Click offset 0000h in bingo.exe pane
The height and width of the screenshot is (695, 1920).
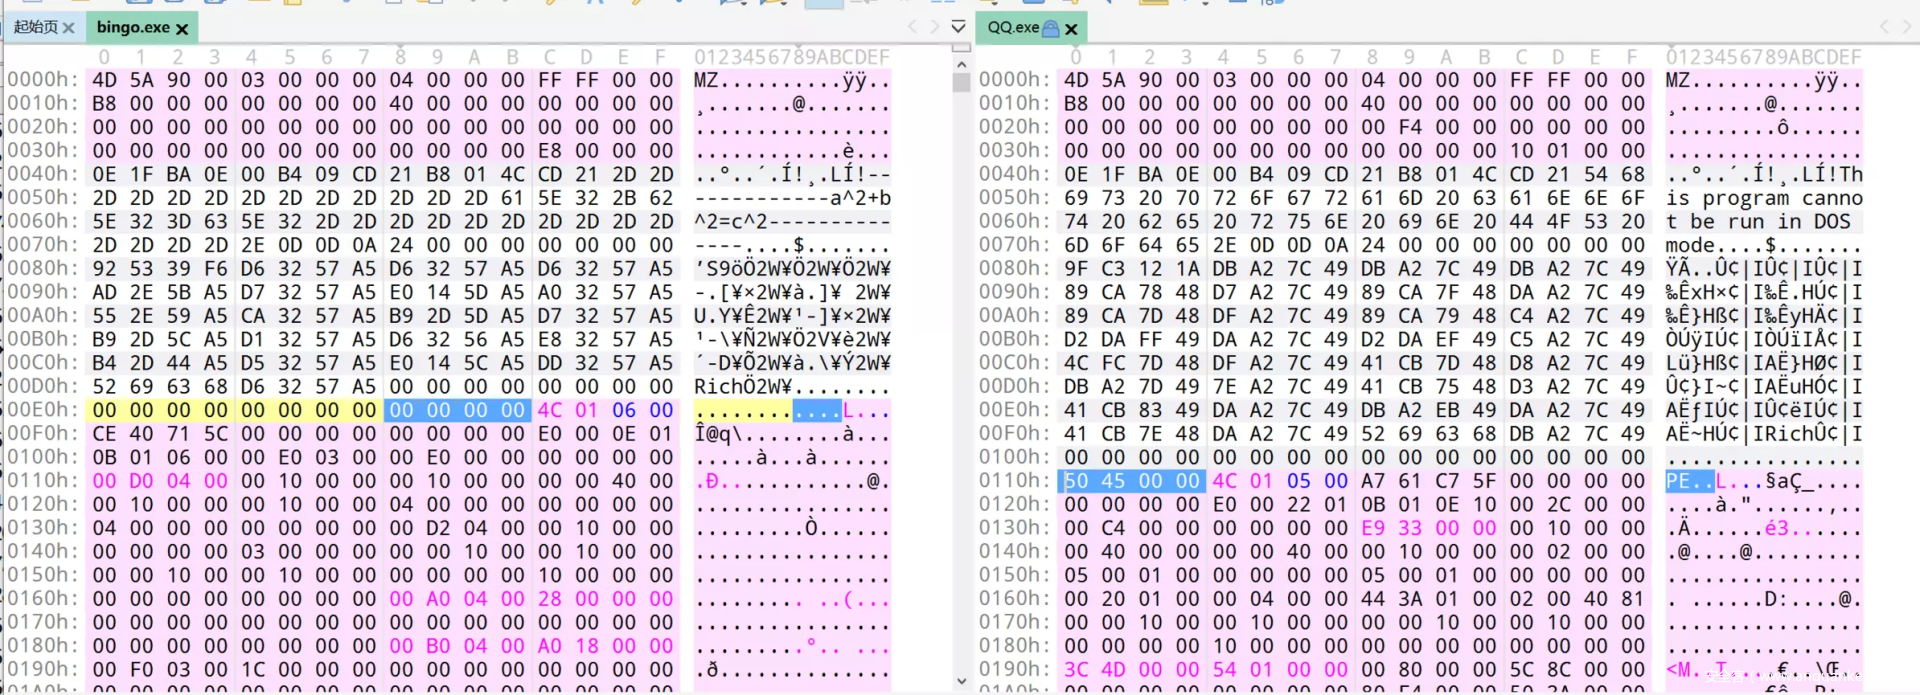[43, 79]
